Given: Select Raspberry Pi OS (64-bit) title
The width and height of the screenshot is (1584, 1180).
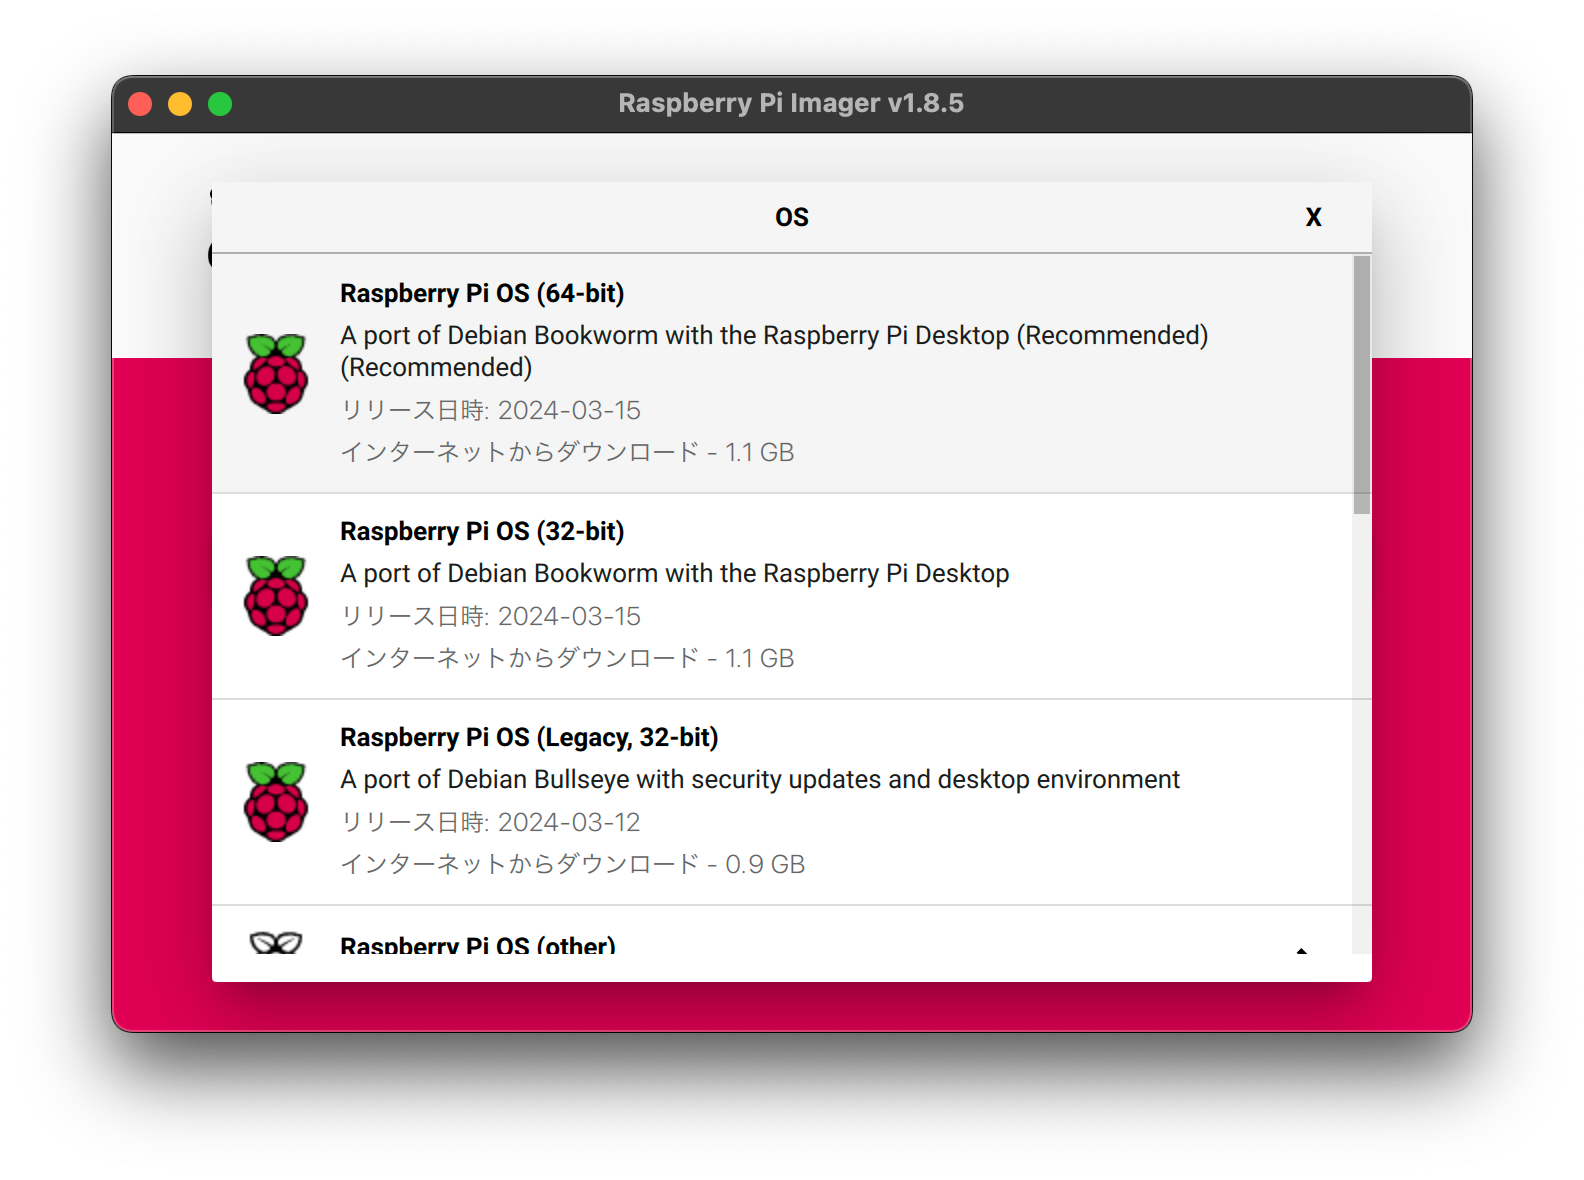Looking at the screenshot, I should 482,293.
